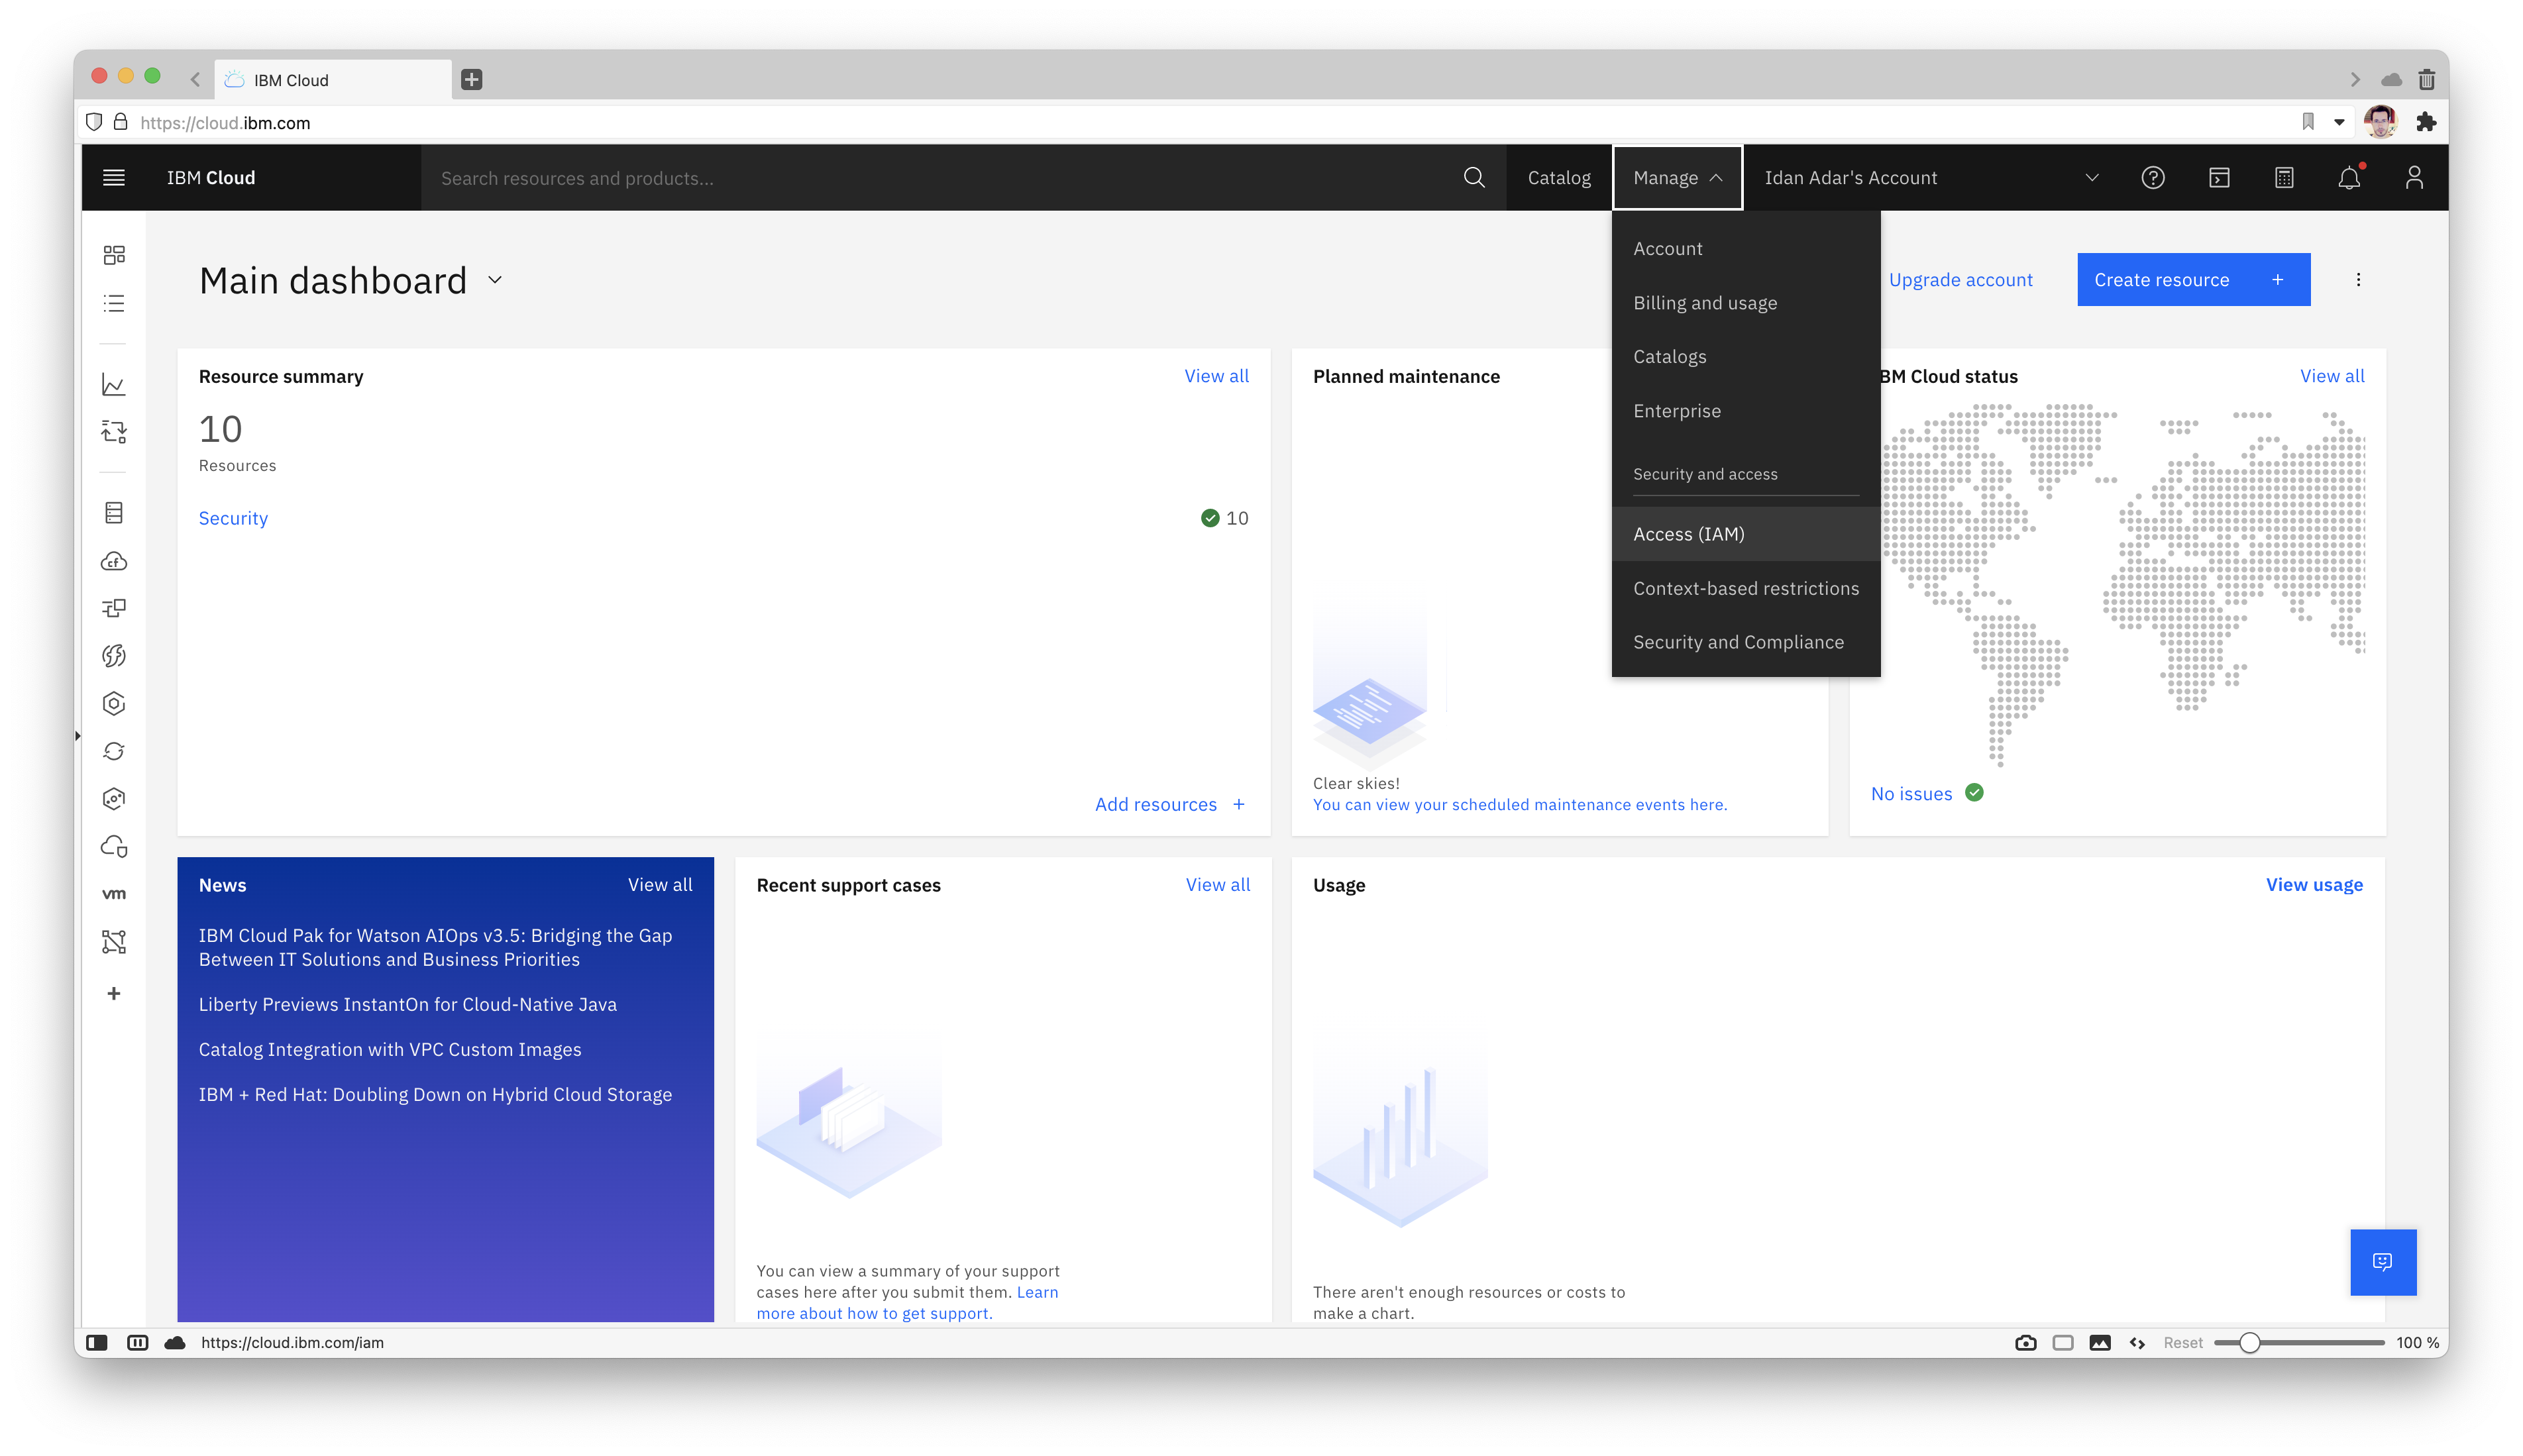Open the cost estimator calculator icon
Viewport: 2523px width, 1456px height.
point(2284,177)
